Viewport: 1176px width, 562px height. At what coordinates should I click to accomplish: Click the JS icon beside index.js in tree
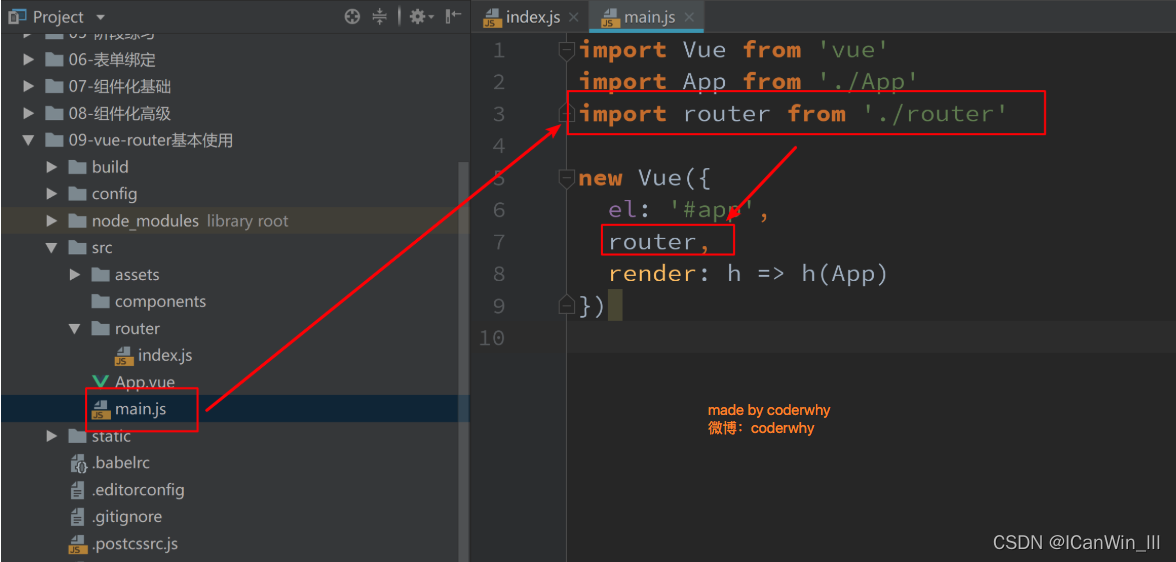click(124, 356)
